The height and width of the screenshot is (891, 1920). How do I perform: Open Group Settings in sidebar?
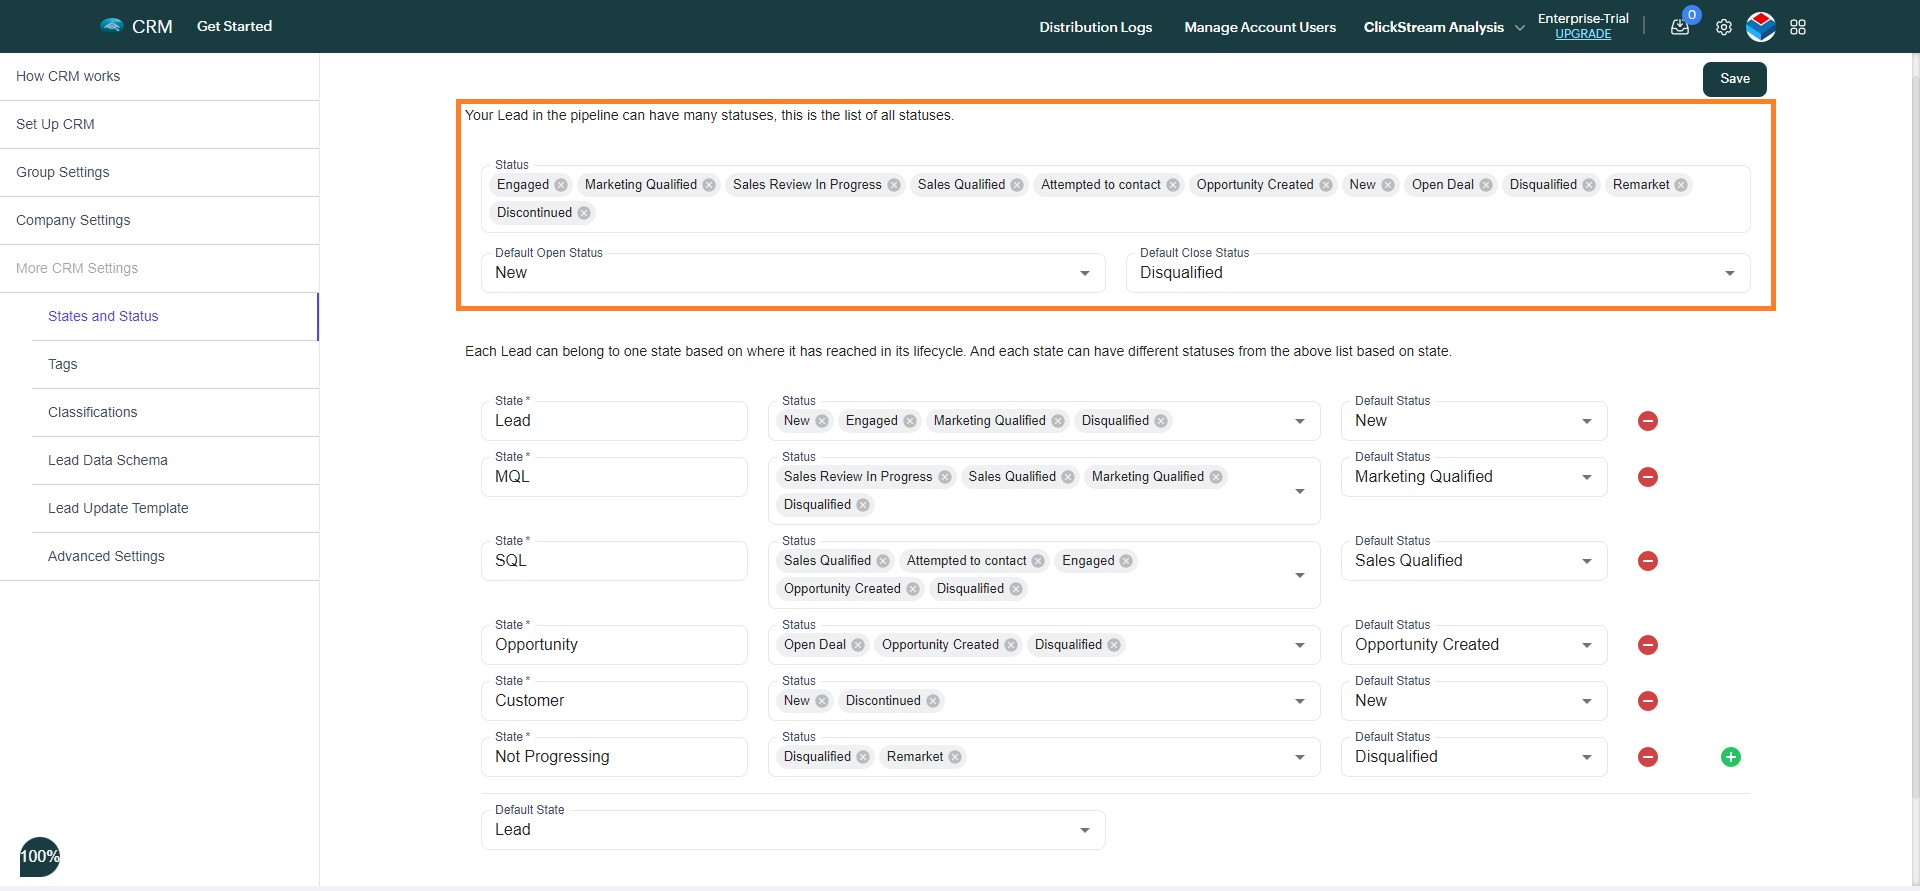(160, 172)
